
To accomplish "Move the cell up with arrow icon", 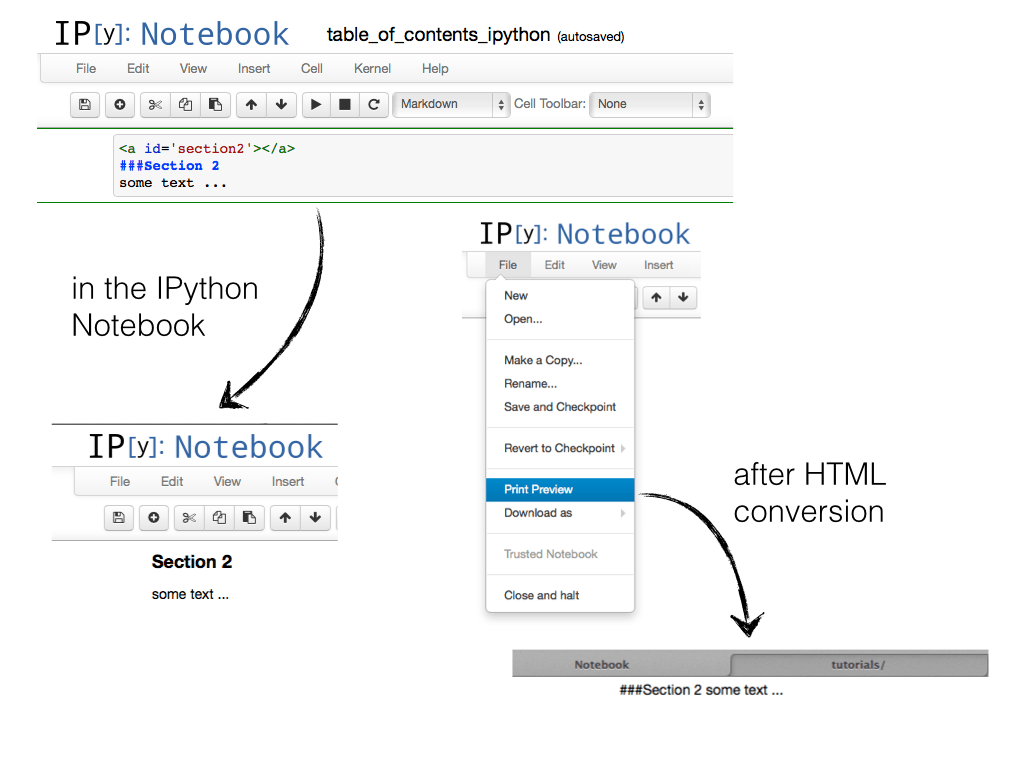I will pos(250,104).
